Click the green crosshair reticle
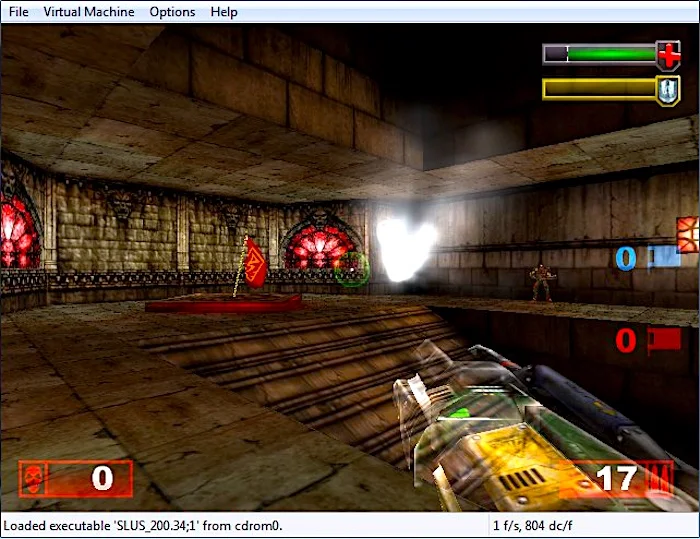This screenshot has width=700, height=539. pyautogui.click(x=352, y=269)
